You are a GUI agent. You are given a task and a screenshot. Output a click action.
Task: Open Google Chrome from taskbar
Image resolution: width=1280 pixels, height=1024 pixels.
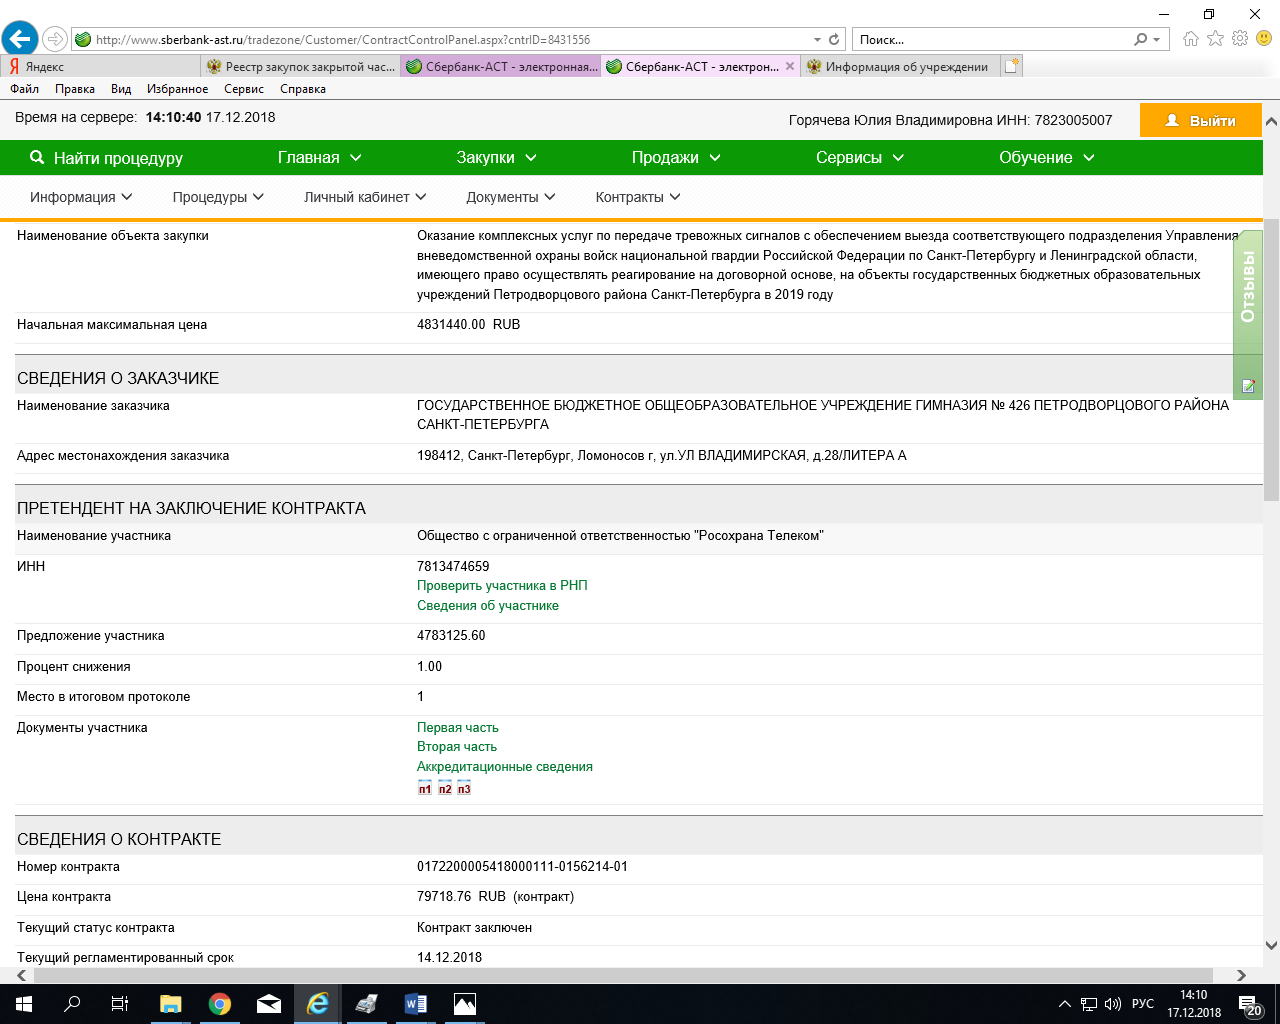219,1004
